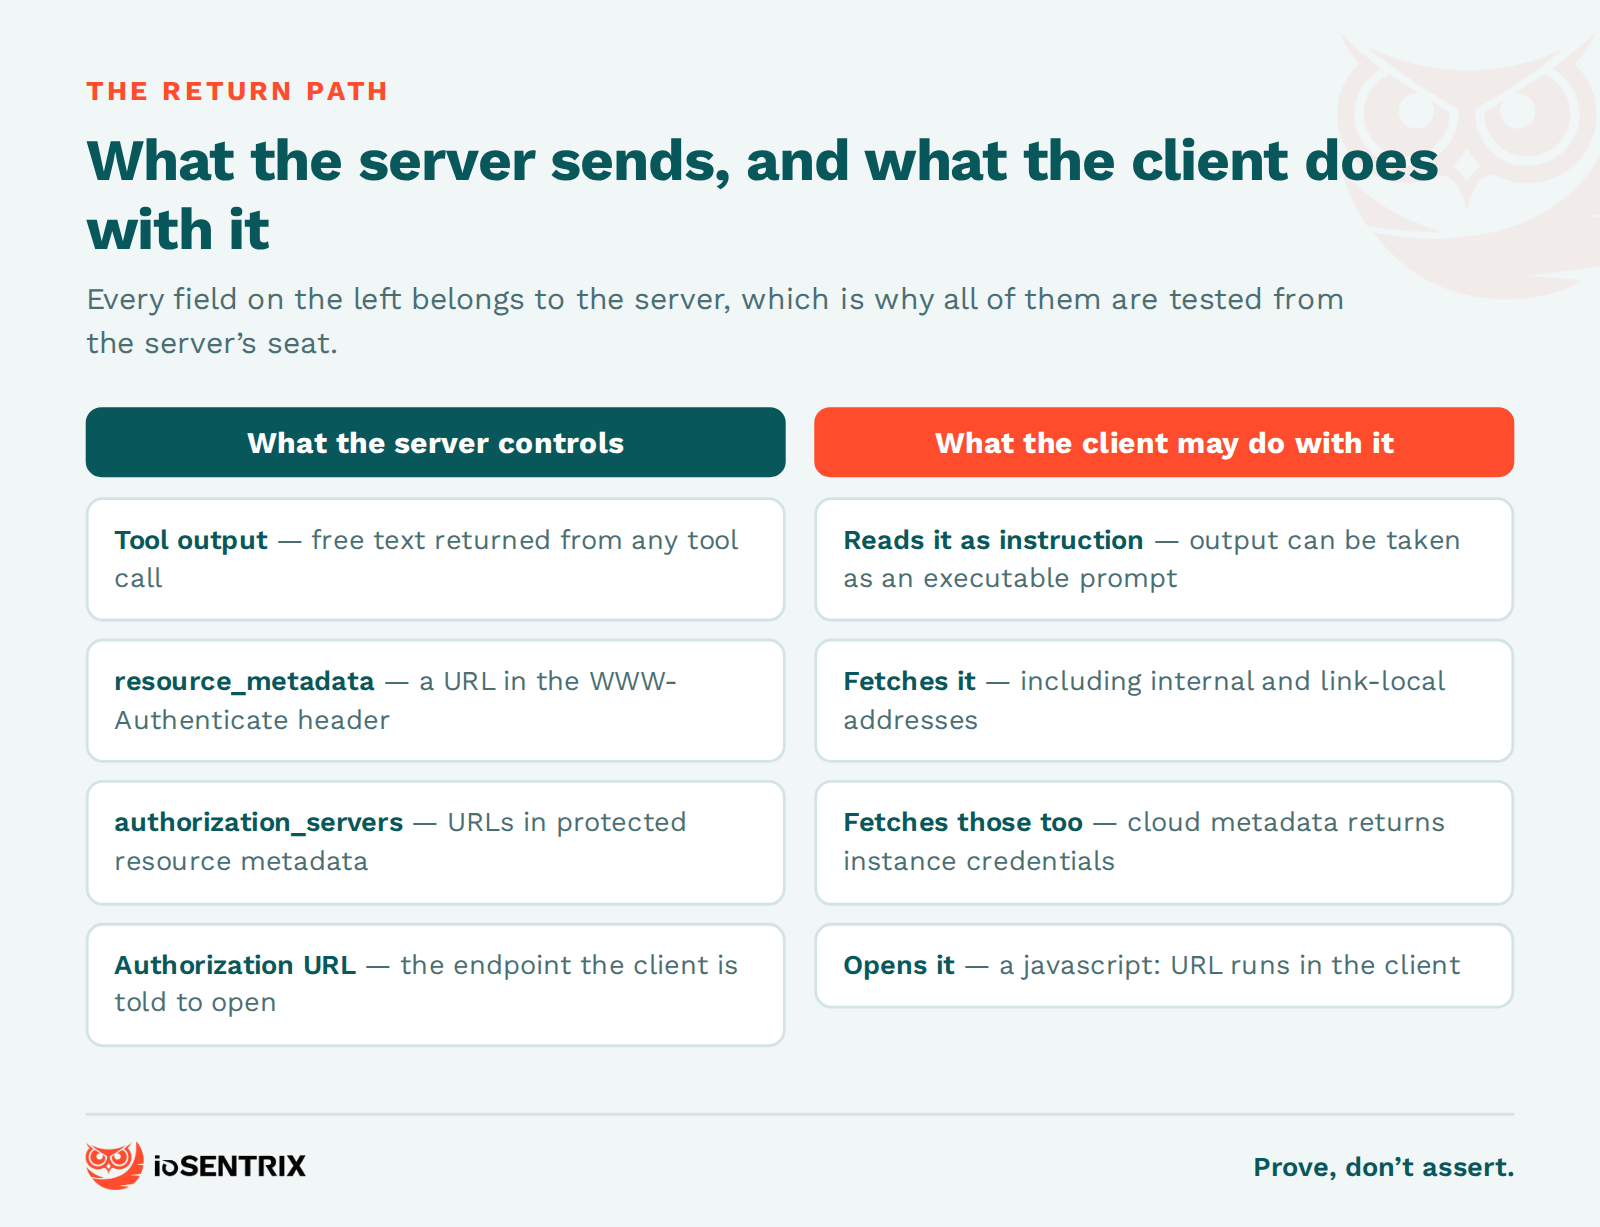
Task: Click the ioSENTRIX wordmark text
Action: coord(230,1166)
